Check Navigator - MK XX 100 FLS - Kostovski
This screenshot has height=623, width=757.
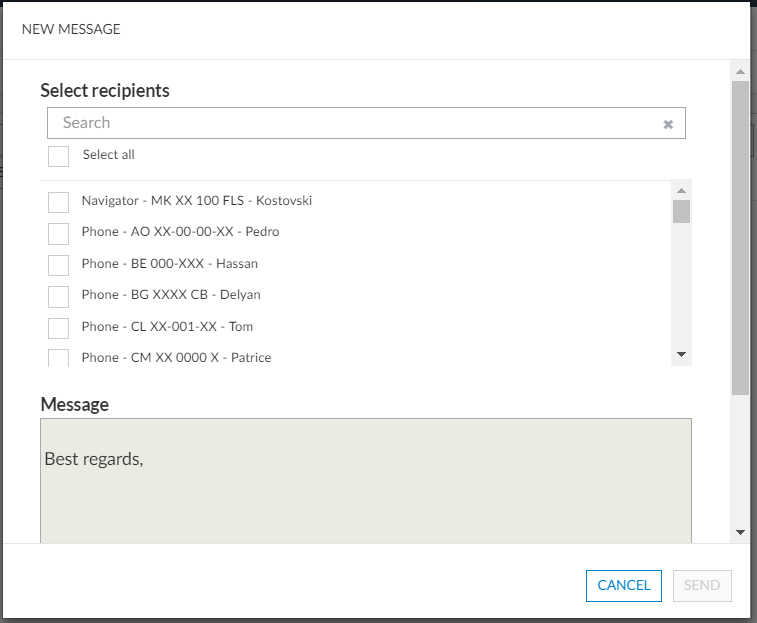[59, 202]
